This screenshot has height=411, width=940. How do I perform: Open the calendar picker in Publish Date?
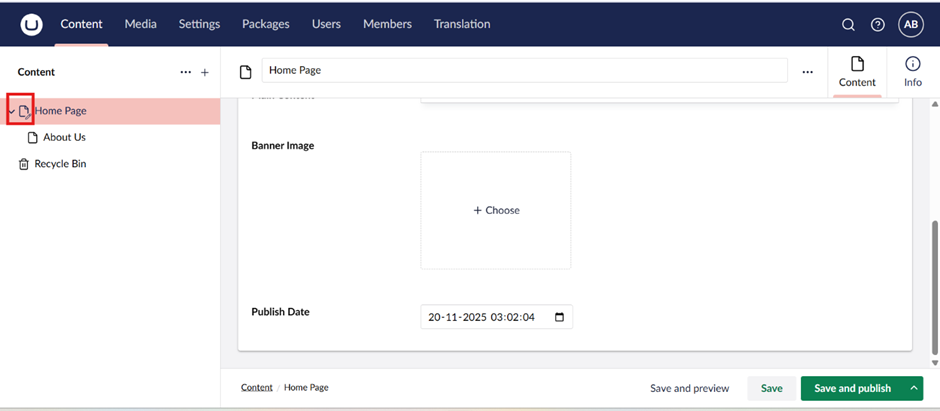pos(559,317)
